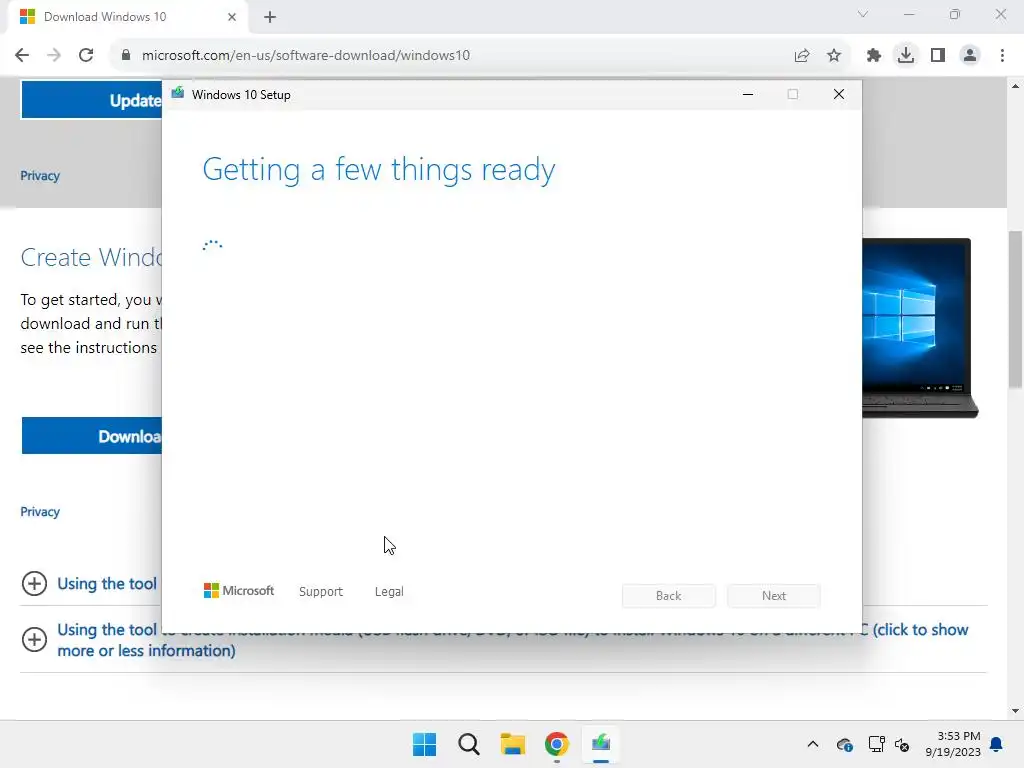This screenshot has width=1024, height=768.
Task: Open a new Chrome tab
Action: point(270,17)
